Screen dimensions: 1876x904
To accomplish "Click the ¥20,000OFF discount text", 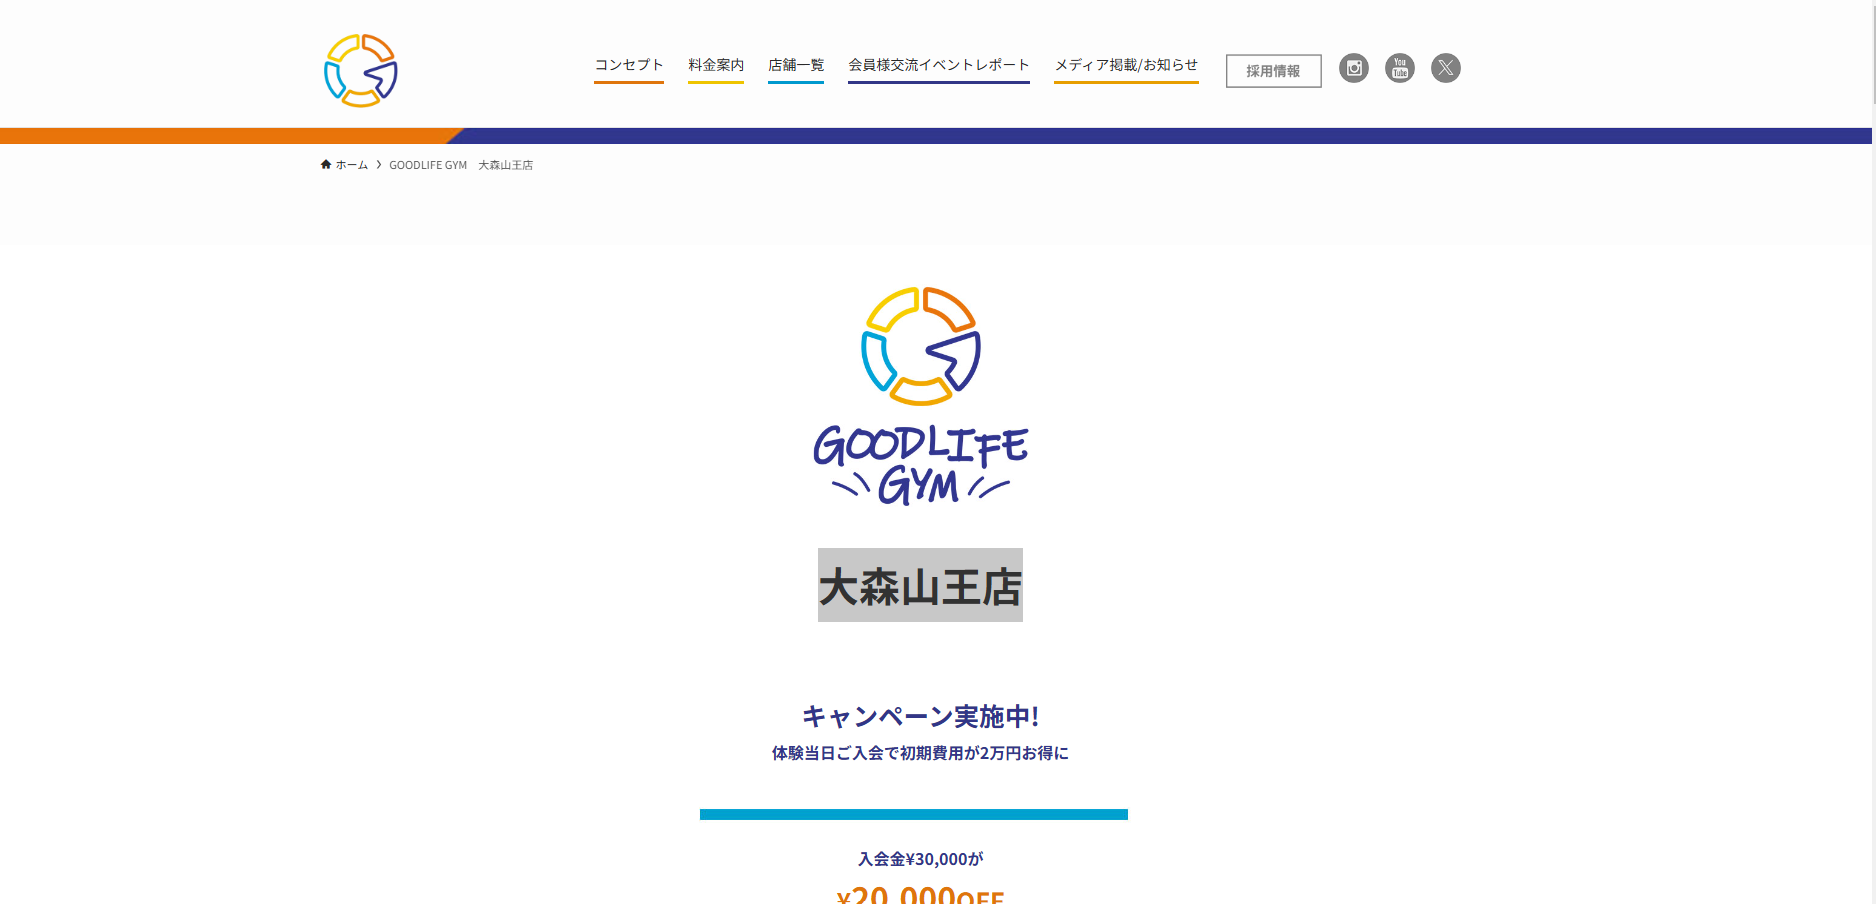I will 920,894.
